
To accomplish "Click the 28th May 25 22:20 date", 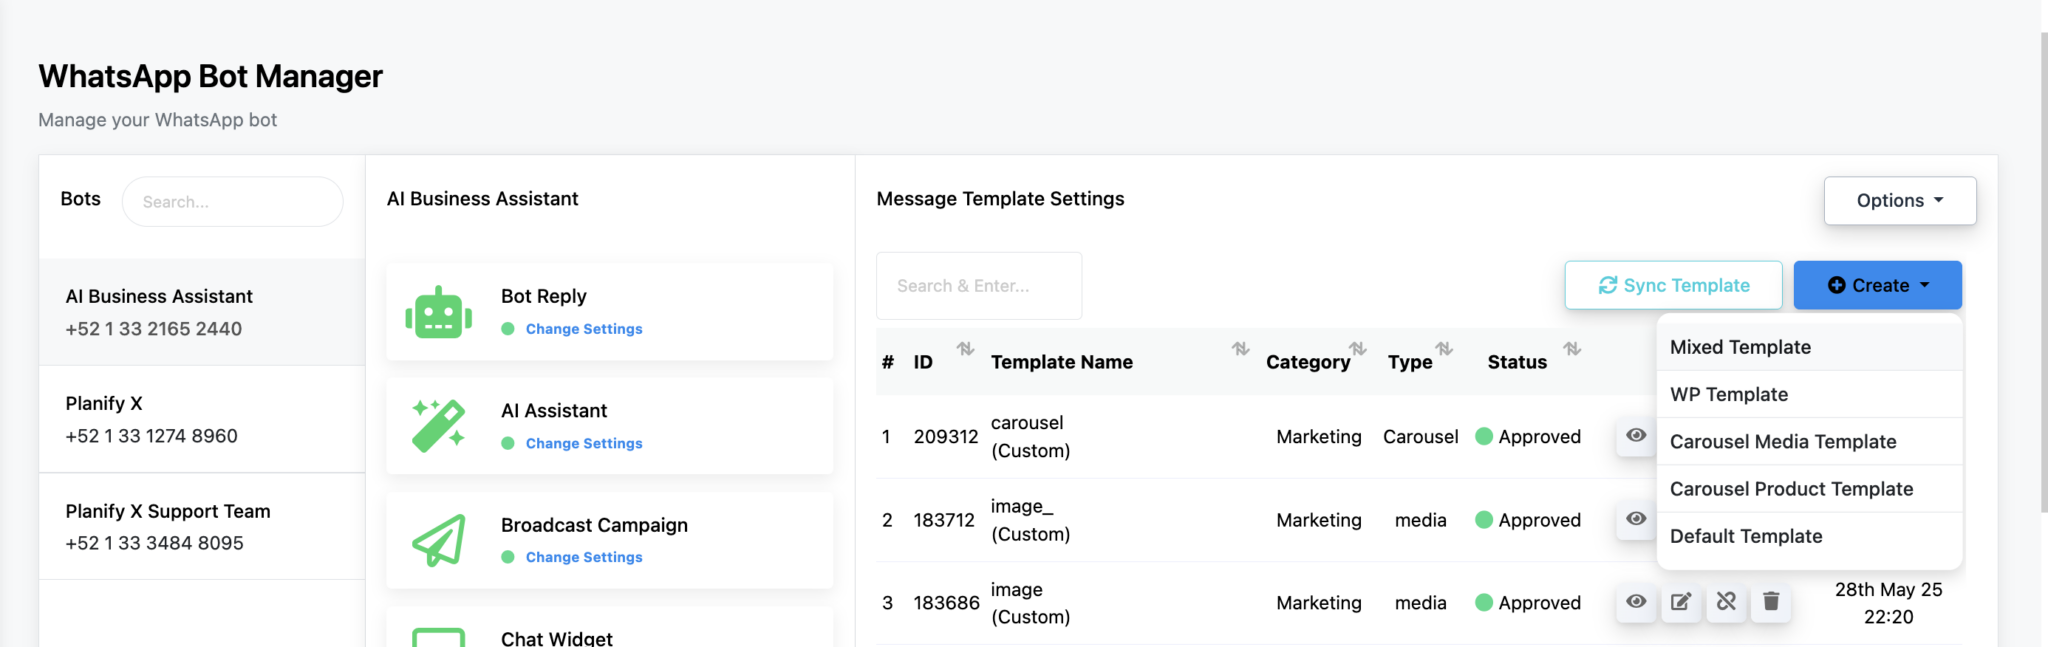I will point(1888,603).
